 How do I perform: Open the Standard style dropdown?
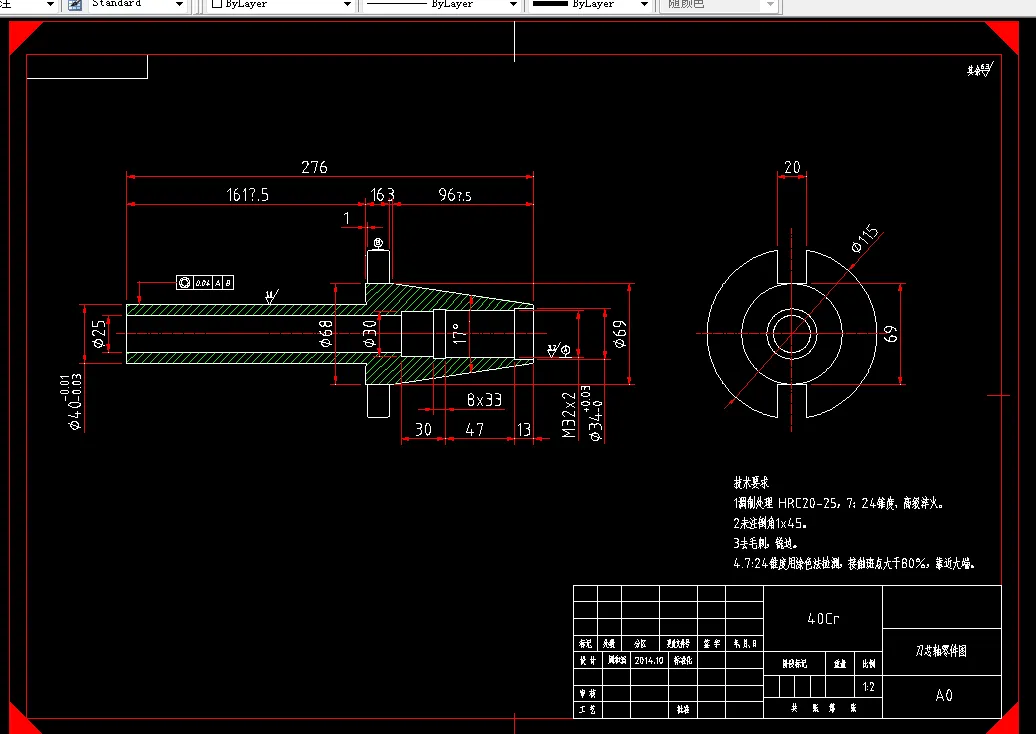[178, 5]
